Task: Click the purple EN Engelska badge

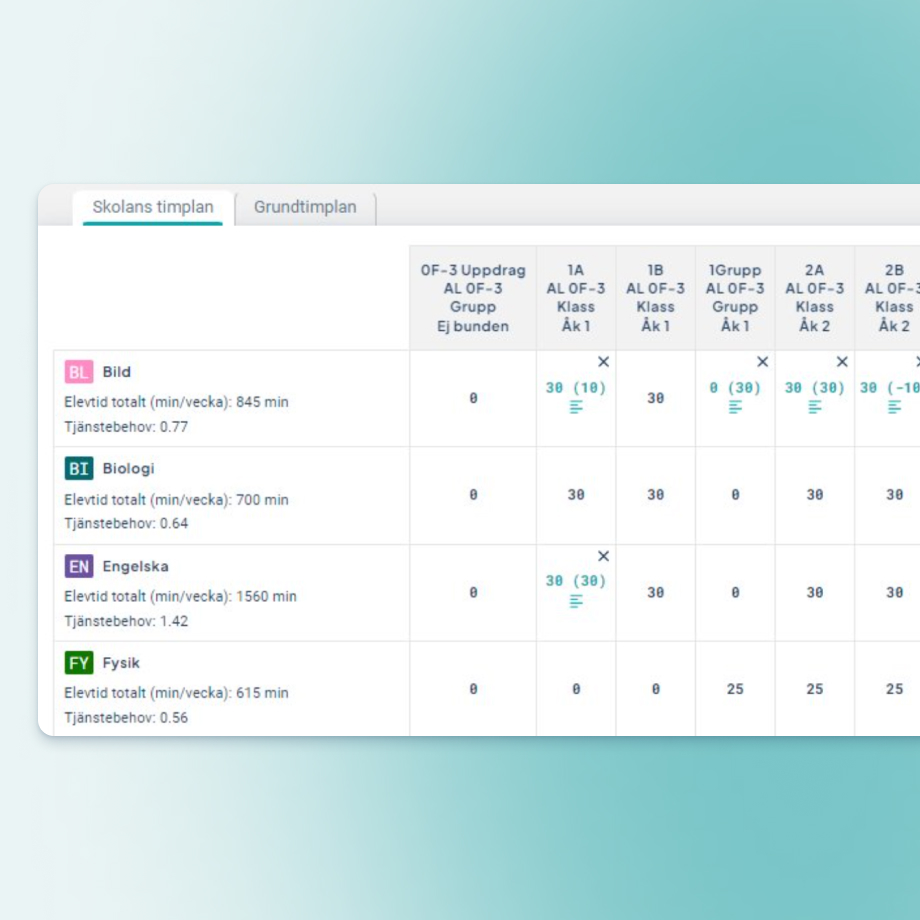Action: pos(78,566)
